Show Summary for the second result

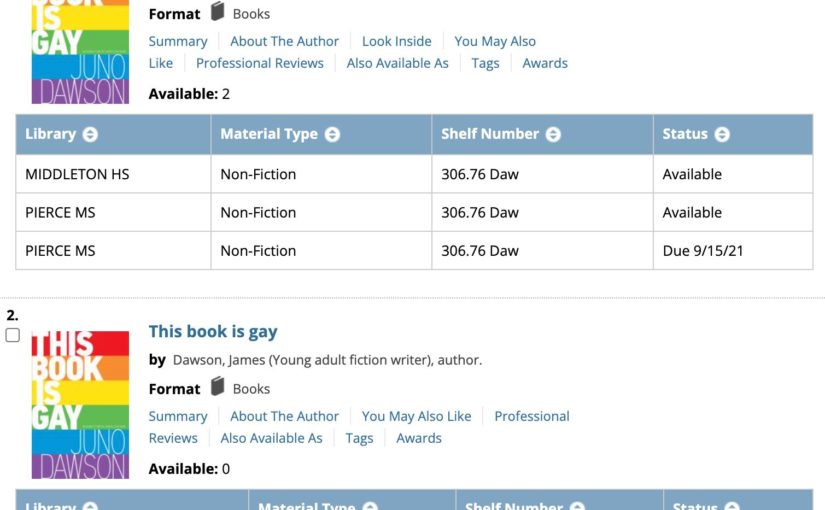[x=178, y=416]
